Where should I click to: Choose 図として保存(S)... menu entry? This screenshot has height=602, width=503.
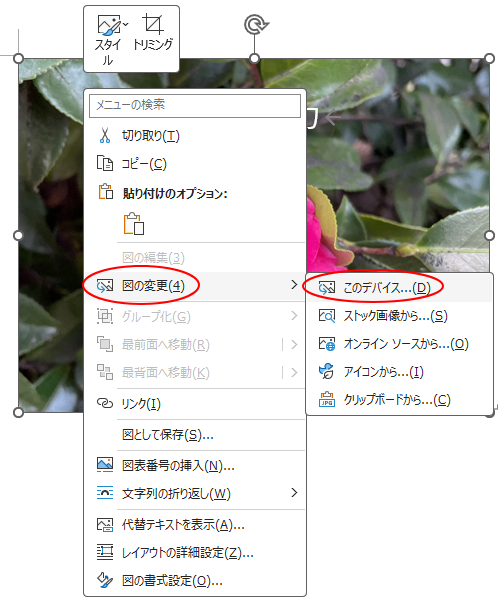pyautogui.click(x=195, y=435)
